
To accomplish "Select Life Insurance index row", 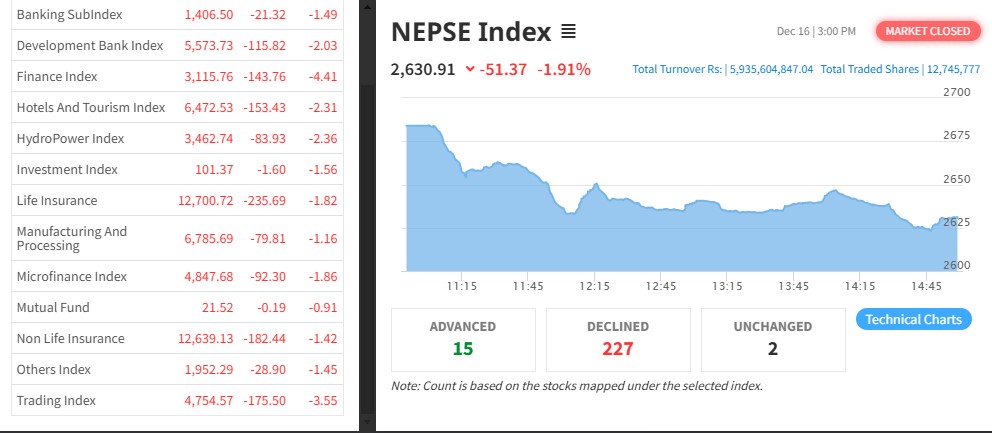I will pyautogui.click(x=57, y=200).
